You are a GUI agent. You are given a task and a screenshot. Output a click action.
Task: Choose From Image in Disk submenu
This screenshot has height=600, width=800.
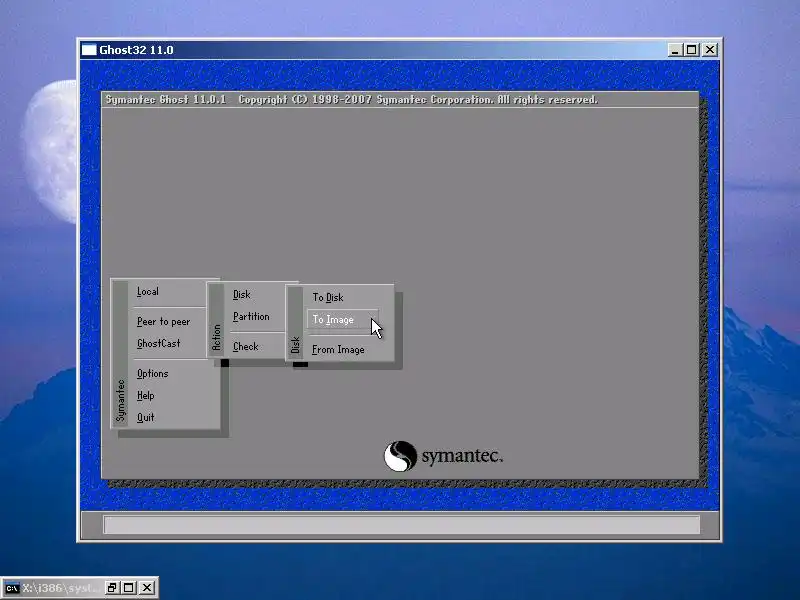(x=338, y=349)
